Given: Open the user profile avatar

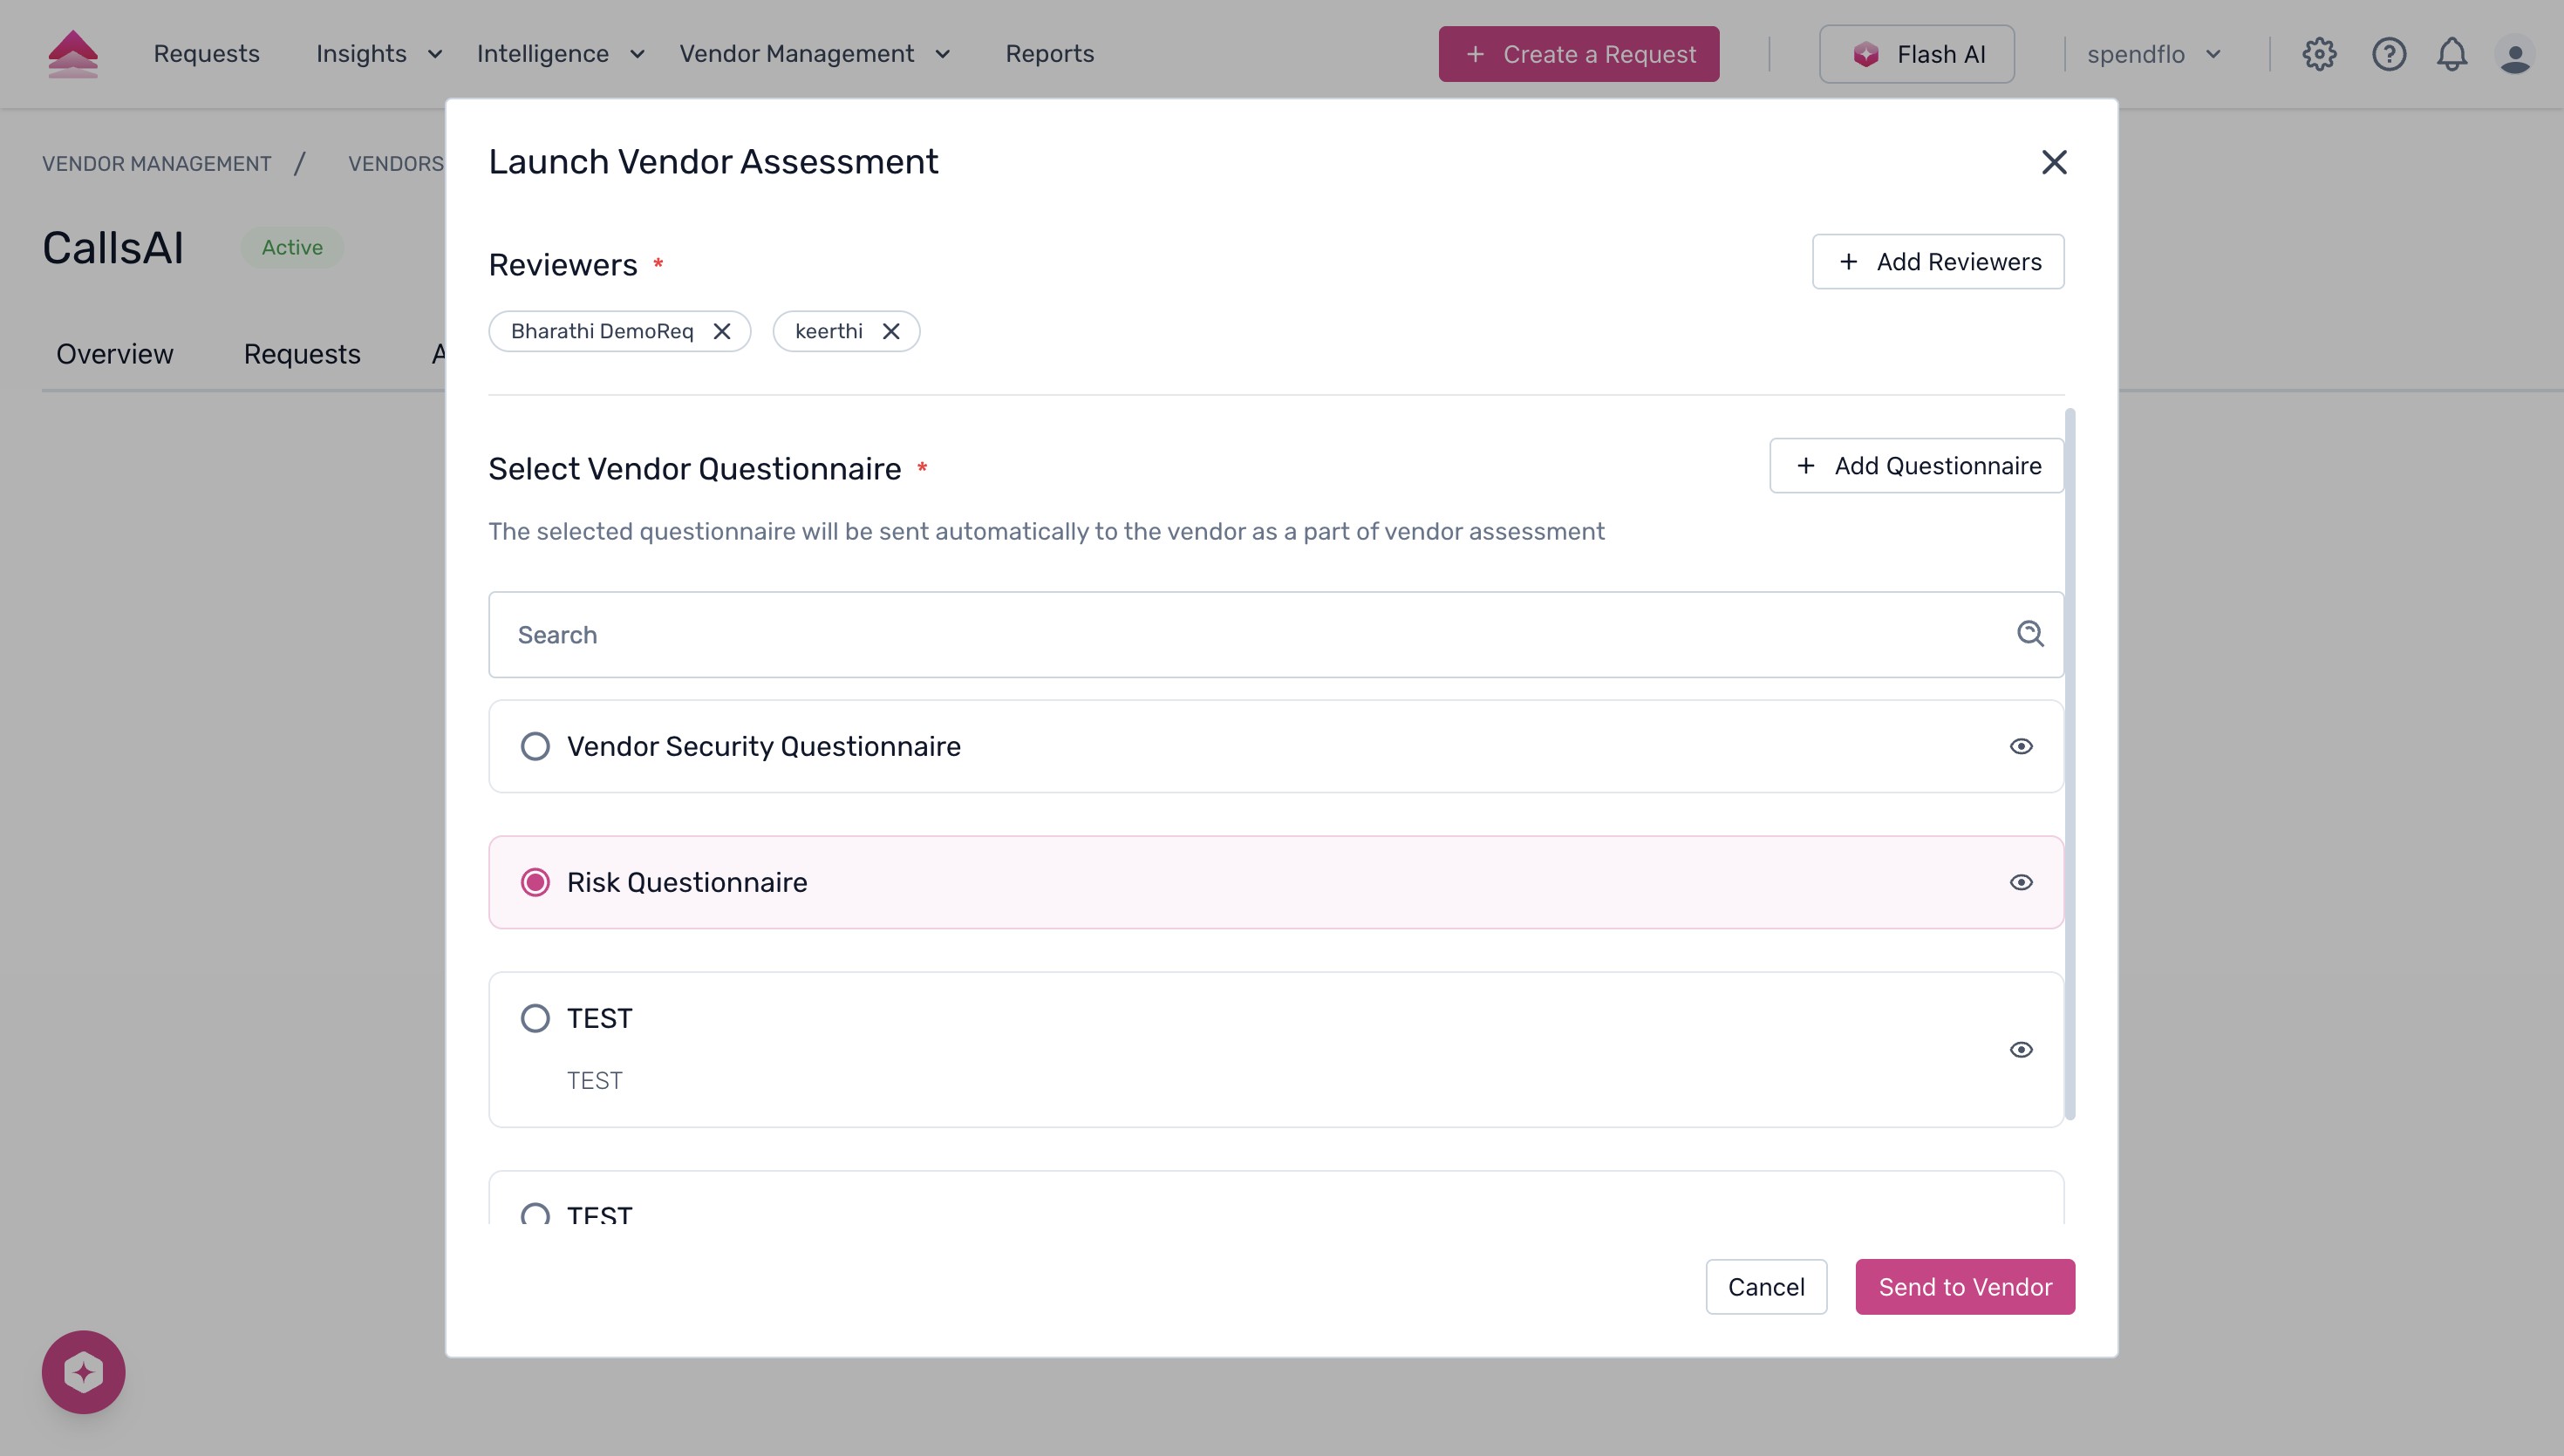Looking at the screenshot, I should [2517, 54].
